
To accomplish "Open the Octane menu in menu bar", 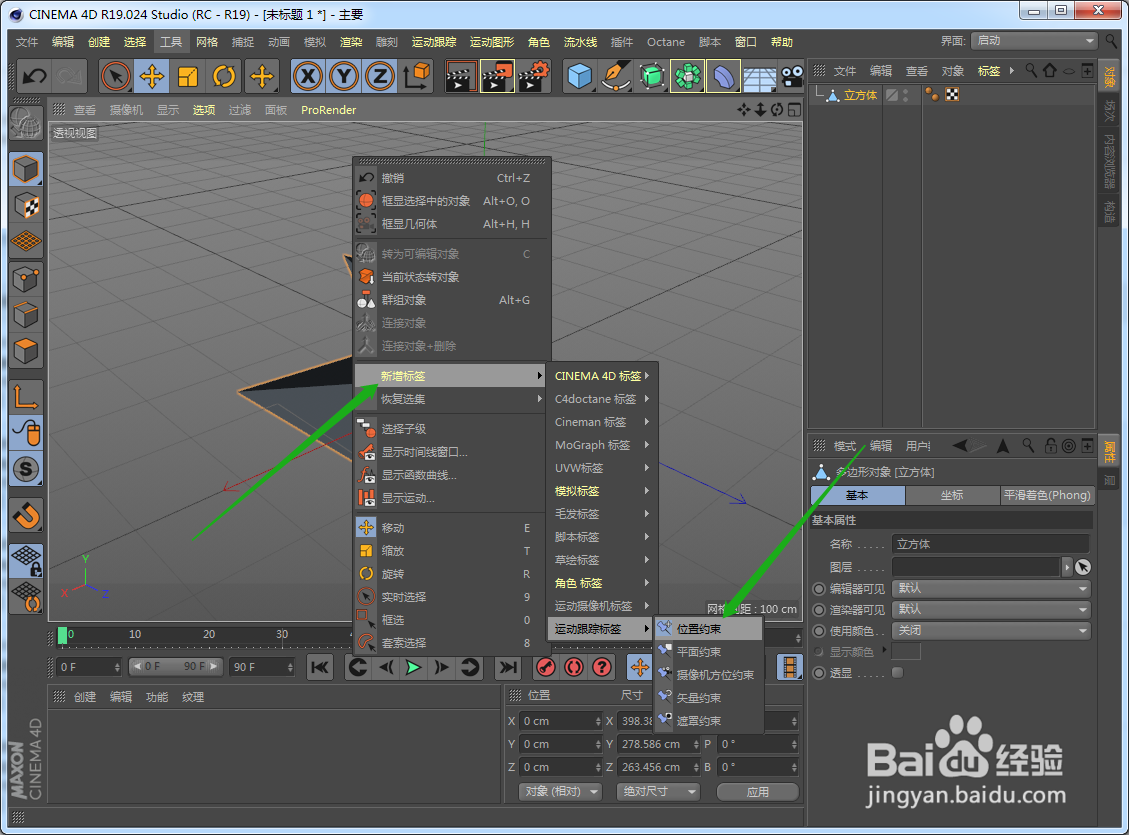I will (665, 42).
